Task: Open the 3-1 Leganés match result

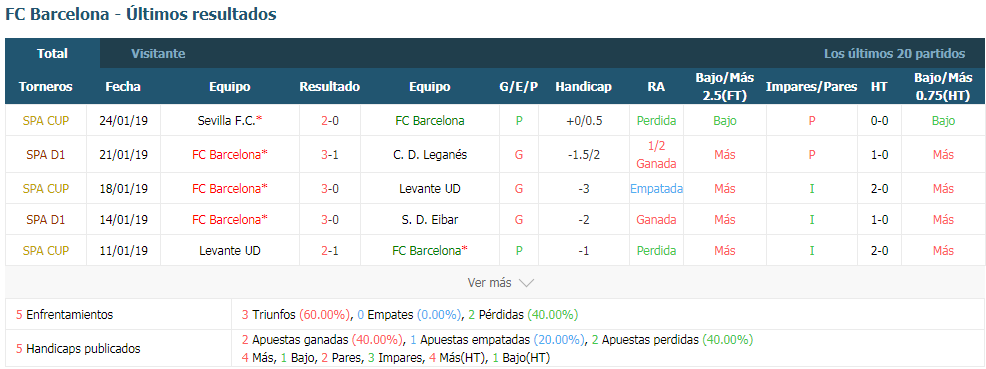Action: click(x=330, y=154)
